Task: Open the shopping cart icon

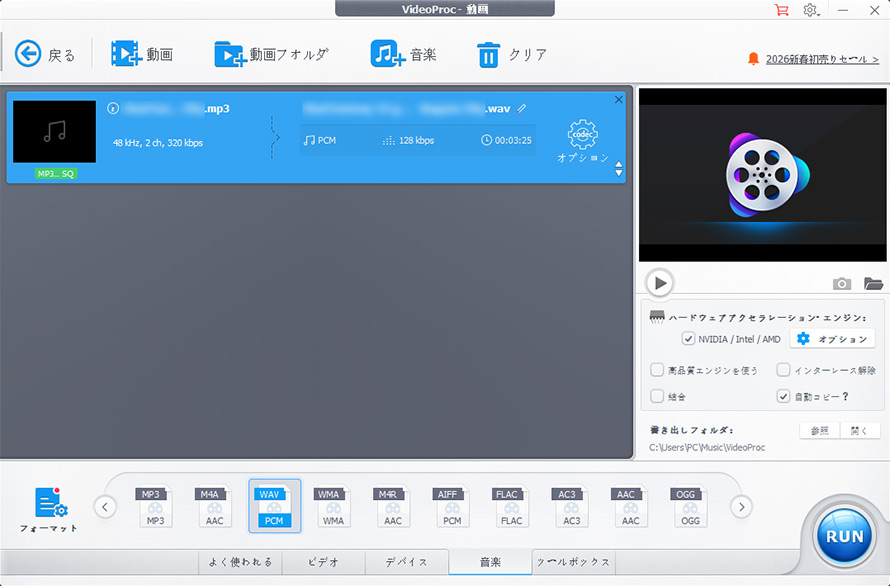Action: (782, 10)
